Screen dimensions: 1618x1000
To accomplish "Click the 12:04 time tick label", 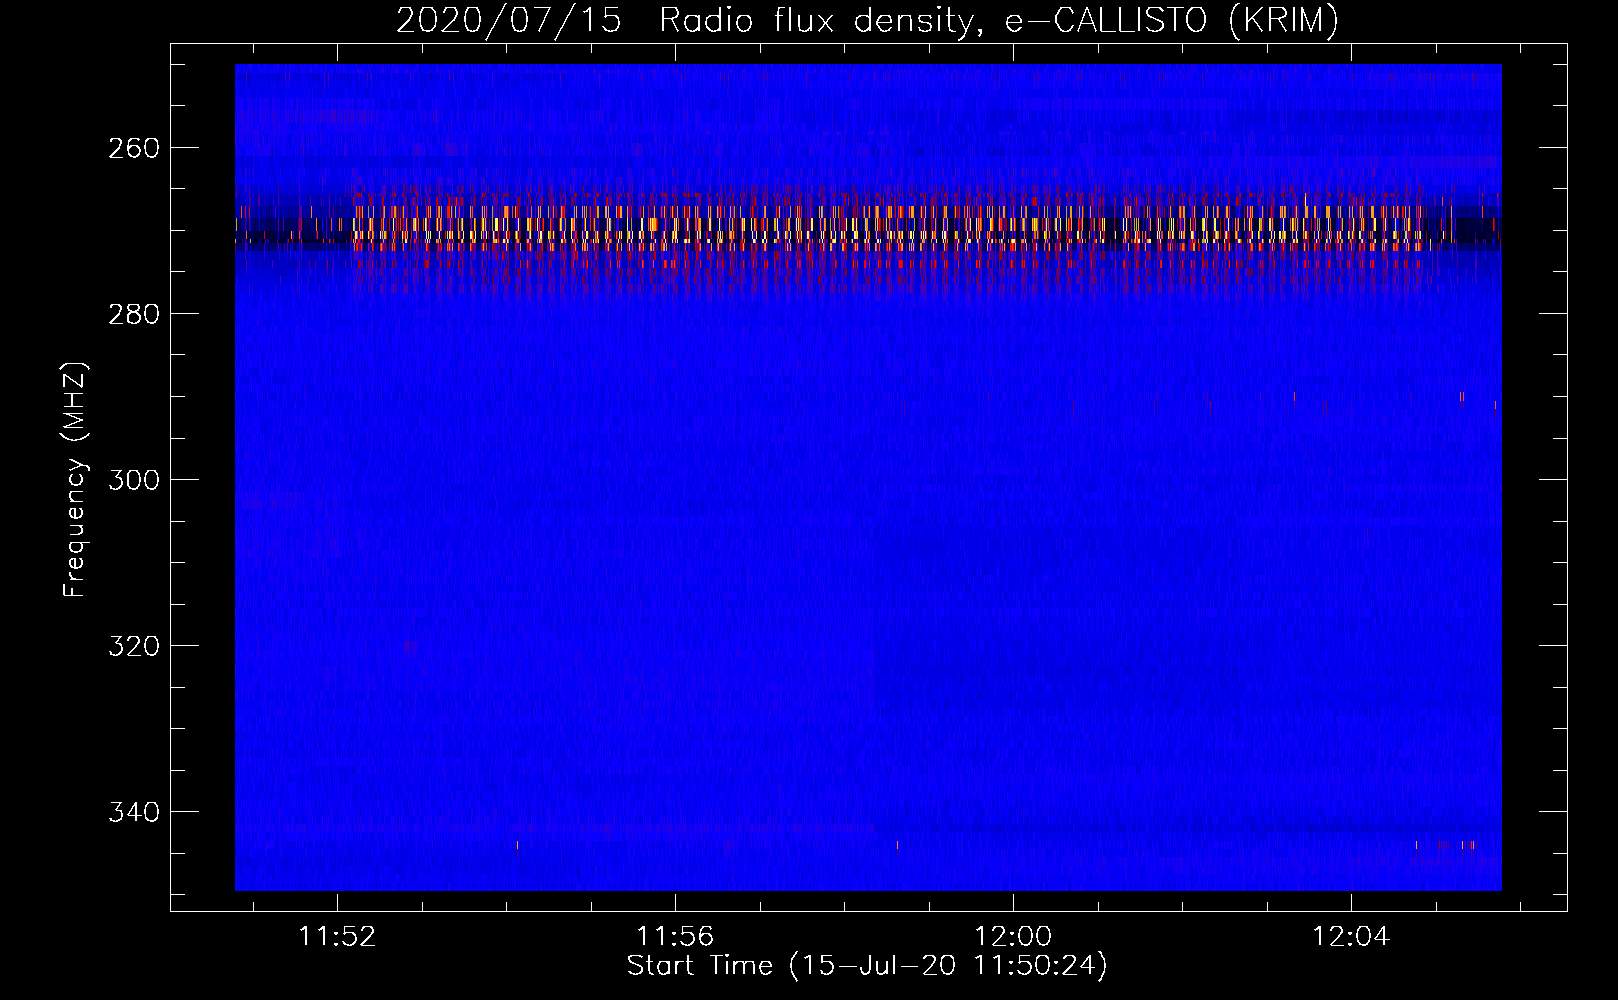I will click(x=1351, y=937).
